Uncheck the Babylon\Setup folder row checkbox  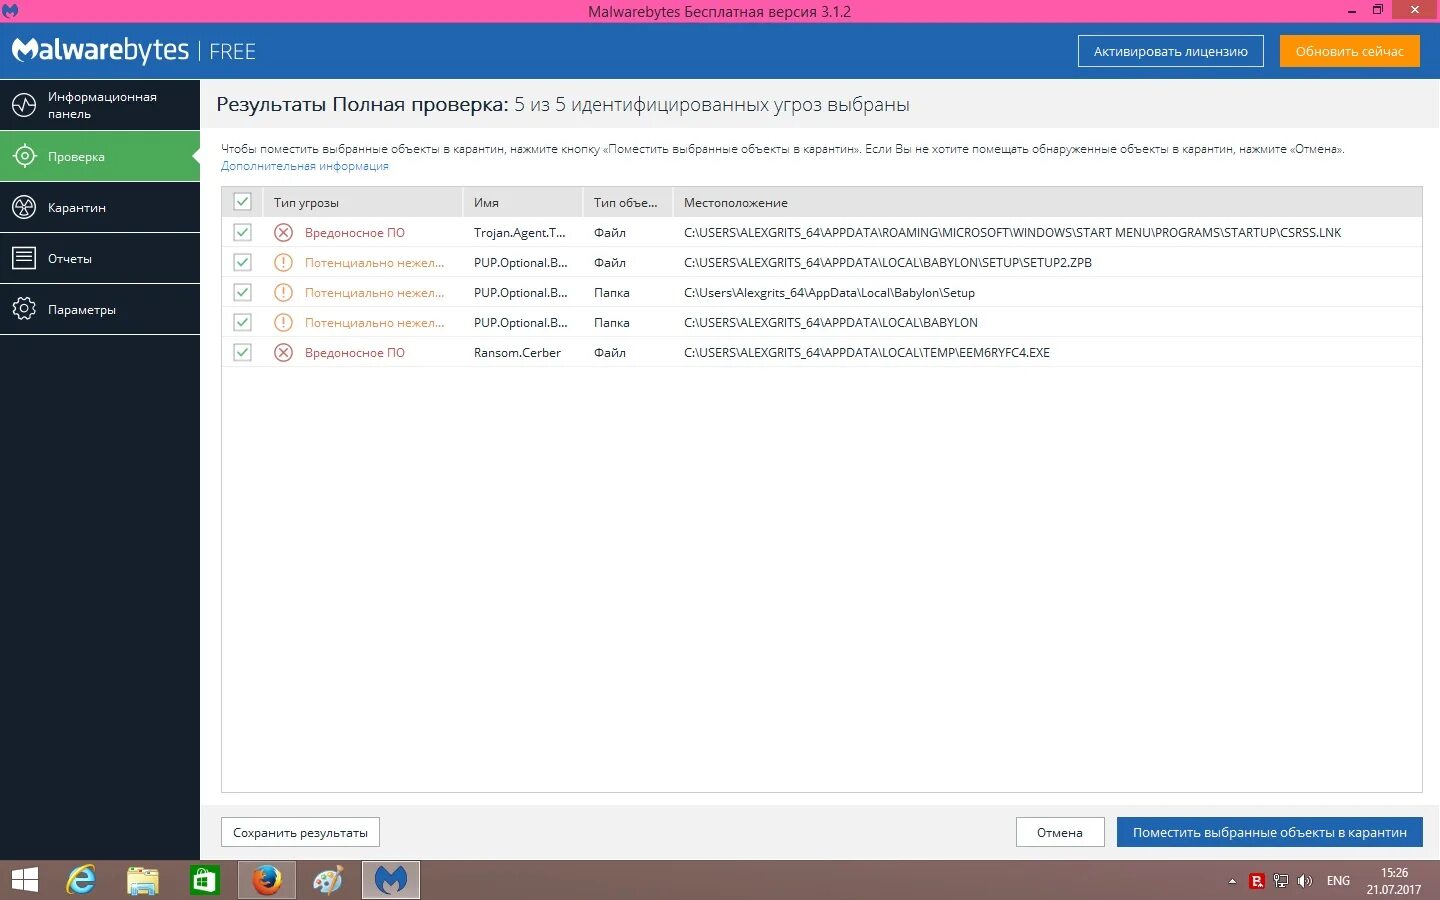[x=242, y=292]
